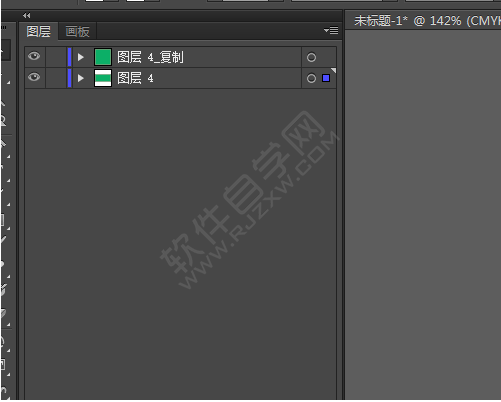
Task: Click the blue selection square on 图层 4
Action: click(326, 78)
